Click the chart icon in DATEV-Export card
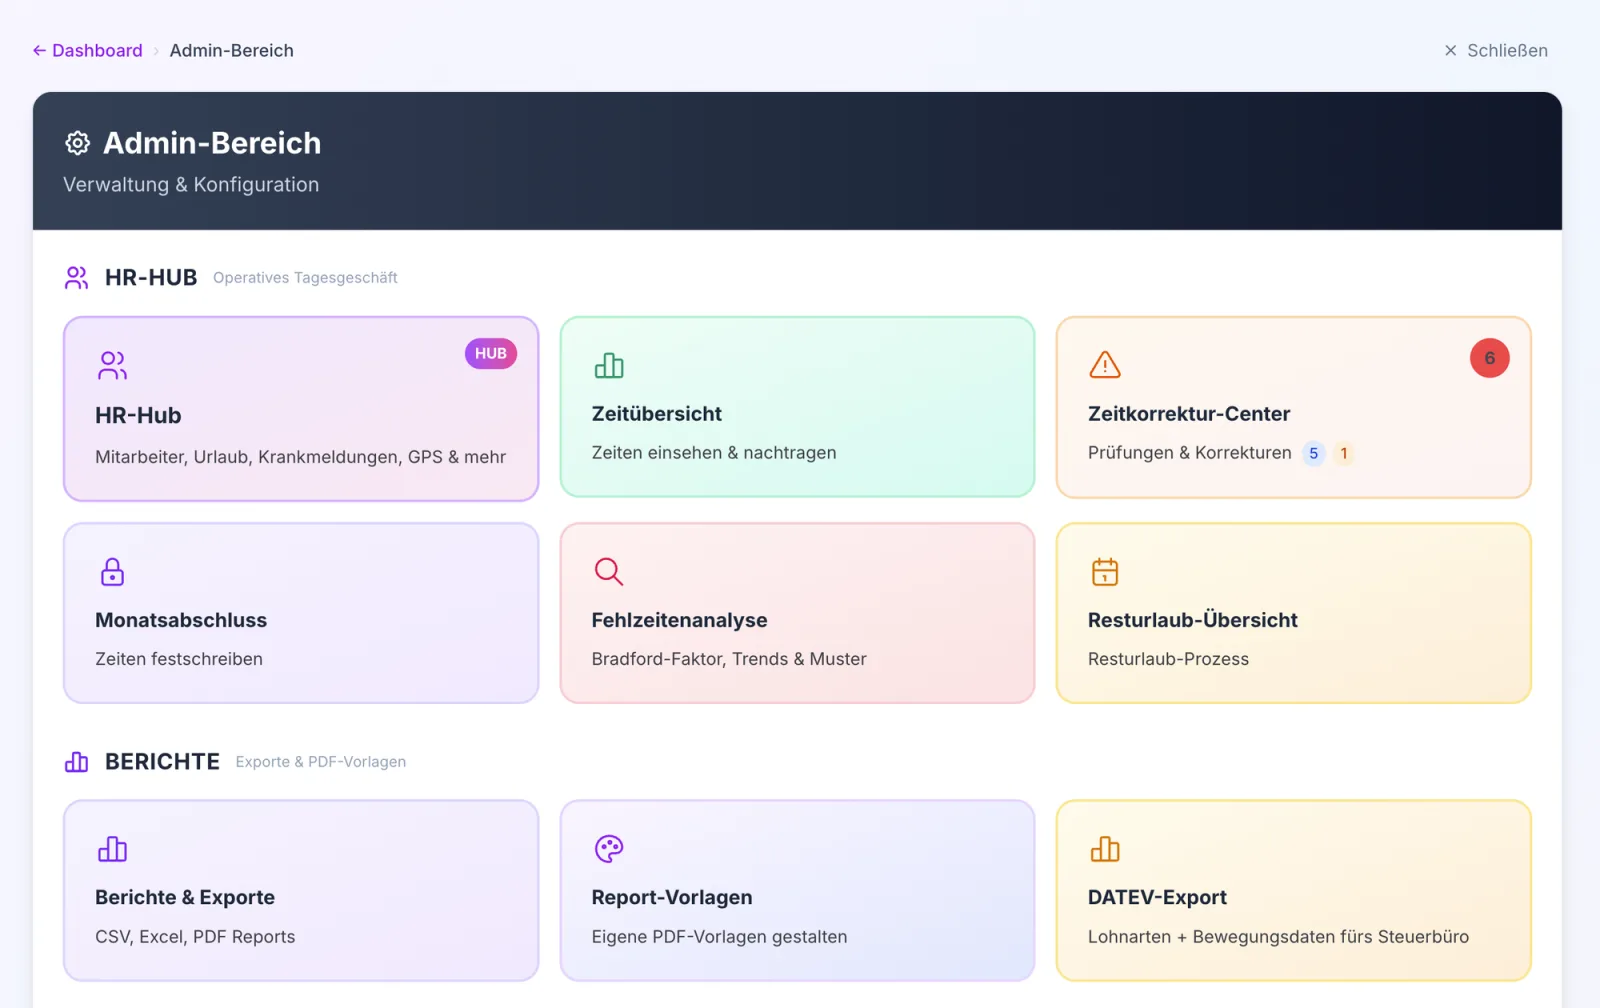Screen dimensions: 1600x1008 (x=1105, y=849)
